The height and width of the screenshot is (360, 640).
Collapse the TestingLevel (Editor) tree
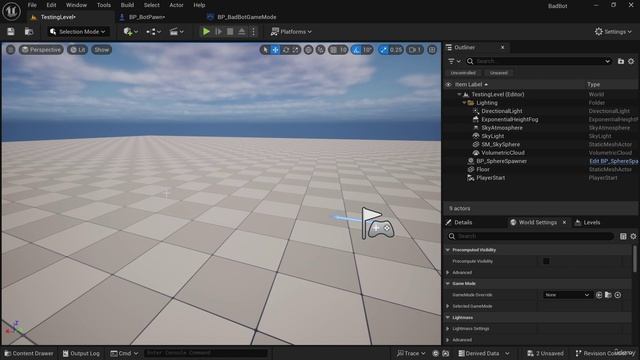tap(459, 94)
